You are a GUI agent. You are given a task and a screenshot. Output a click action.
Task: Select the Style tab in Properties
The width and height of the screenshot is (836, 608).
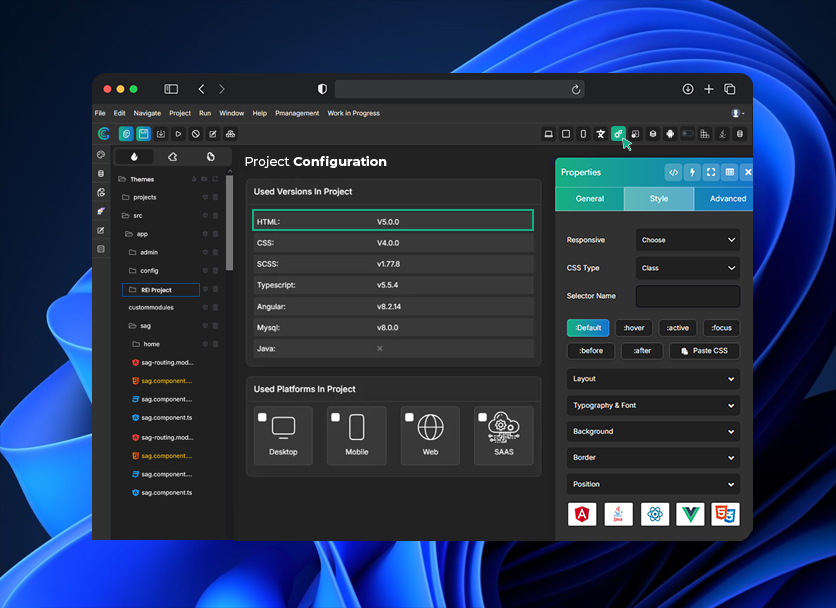pos(659,198)
